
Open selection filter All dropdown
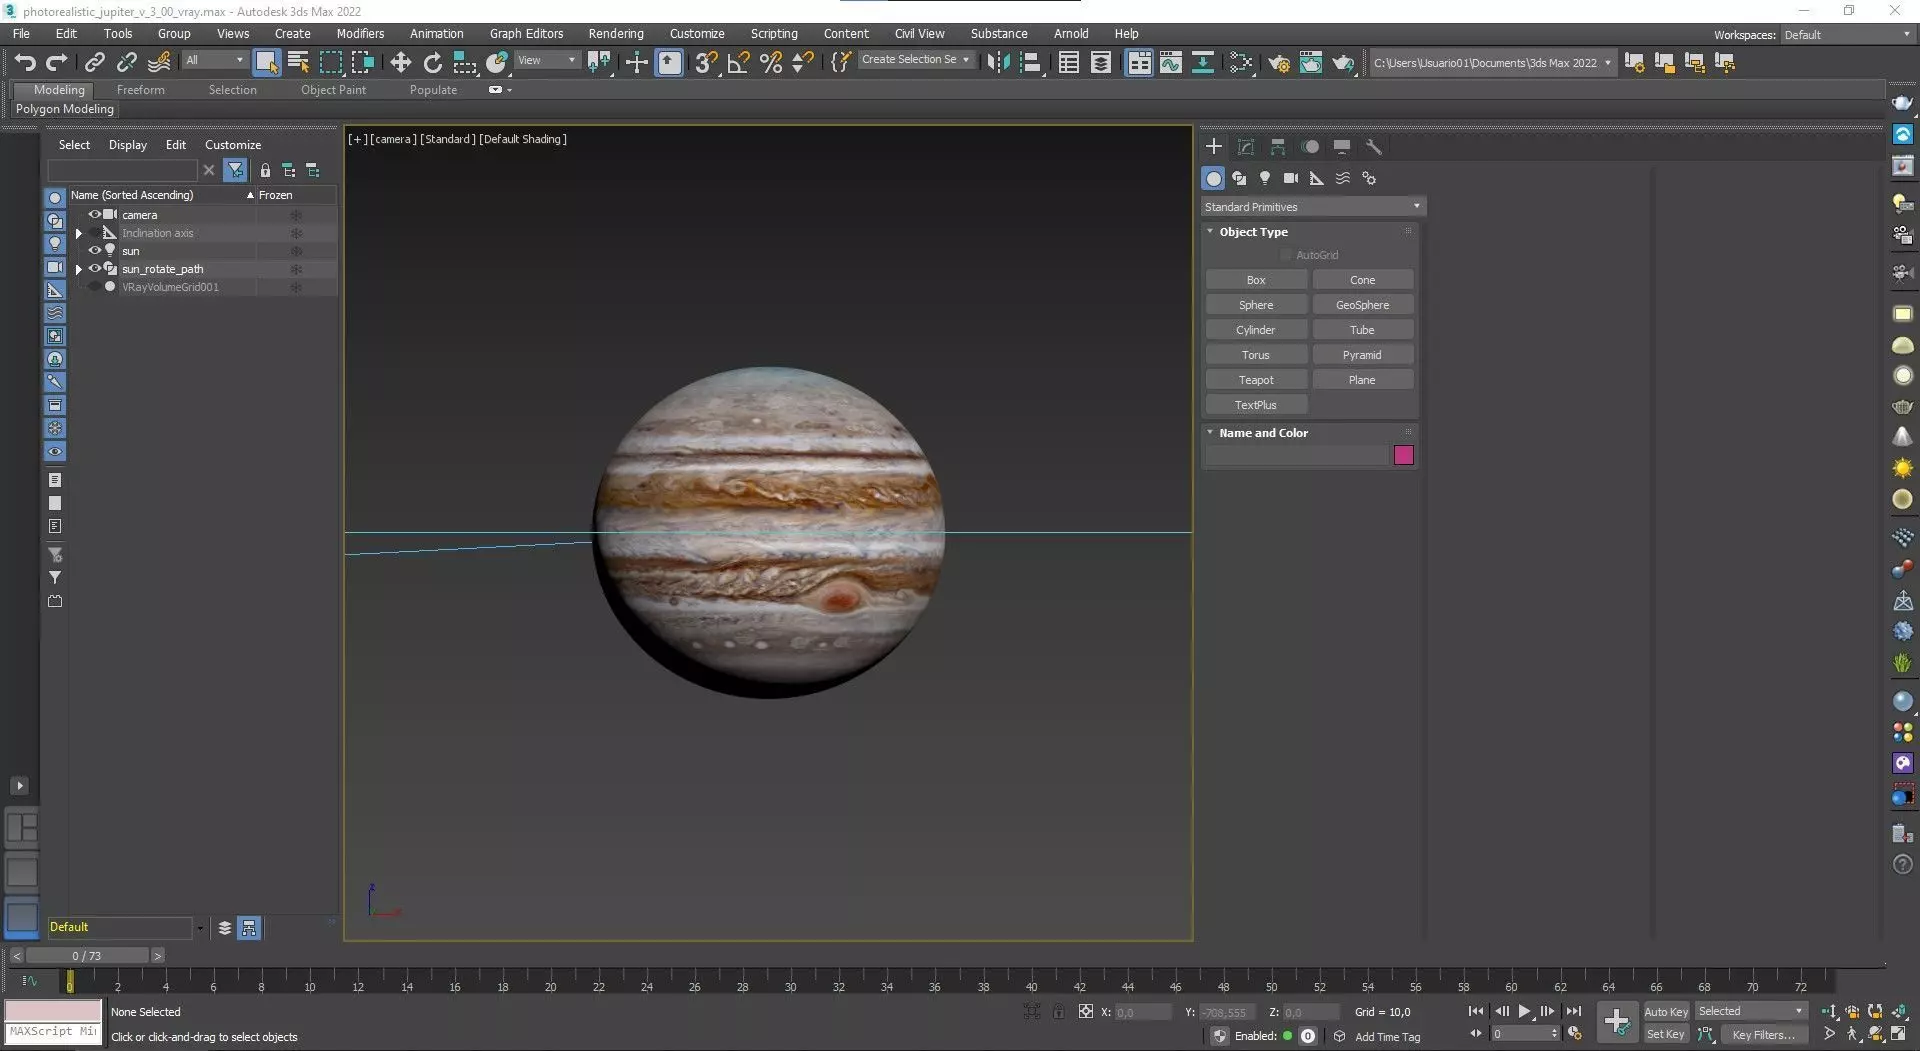coord(214,60)
